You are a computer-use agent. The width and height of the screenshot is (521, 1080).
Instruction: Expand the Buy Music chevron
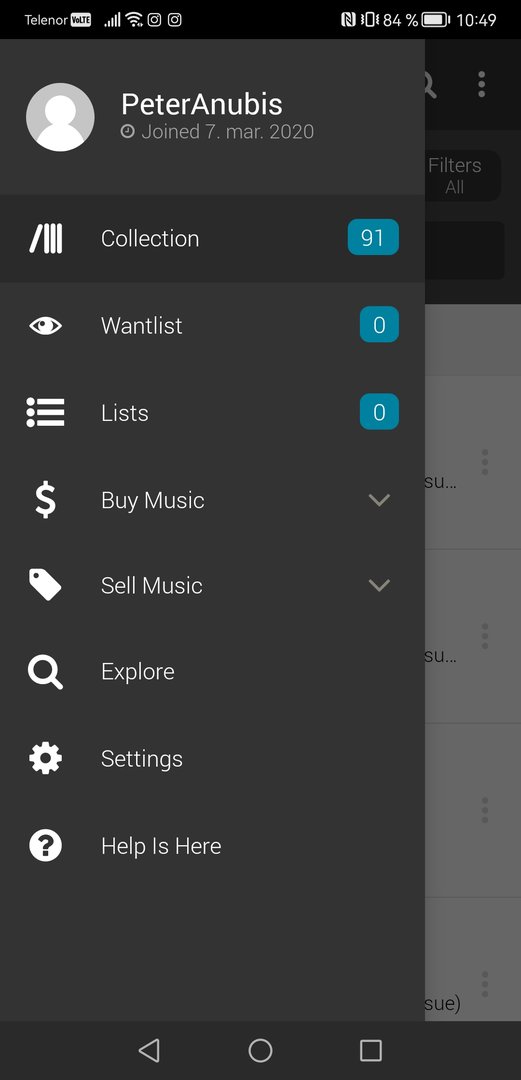click(x=379, y=500)
